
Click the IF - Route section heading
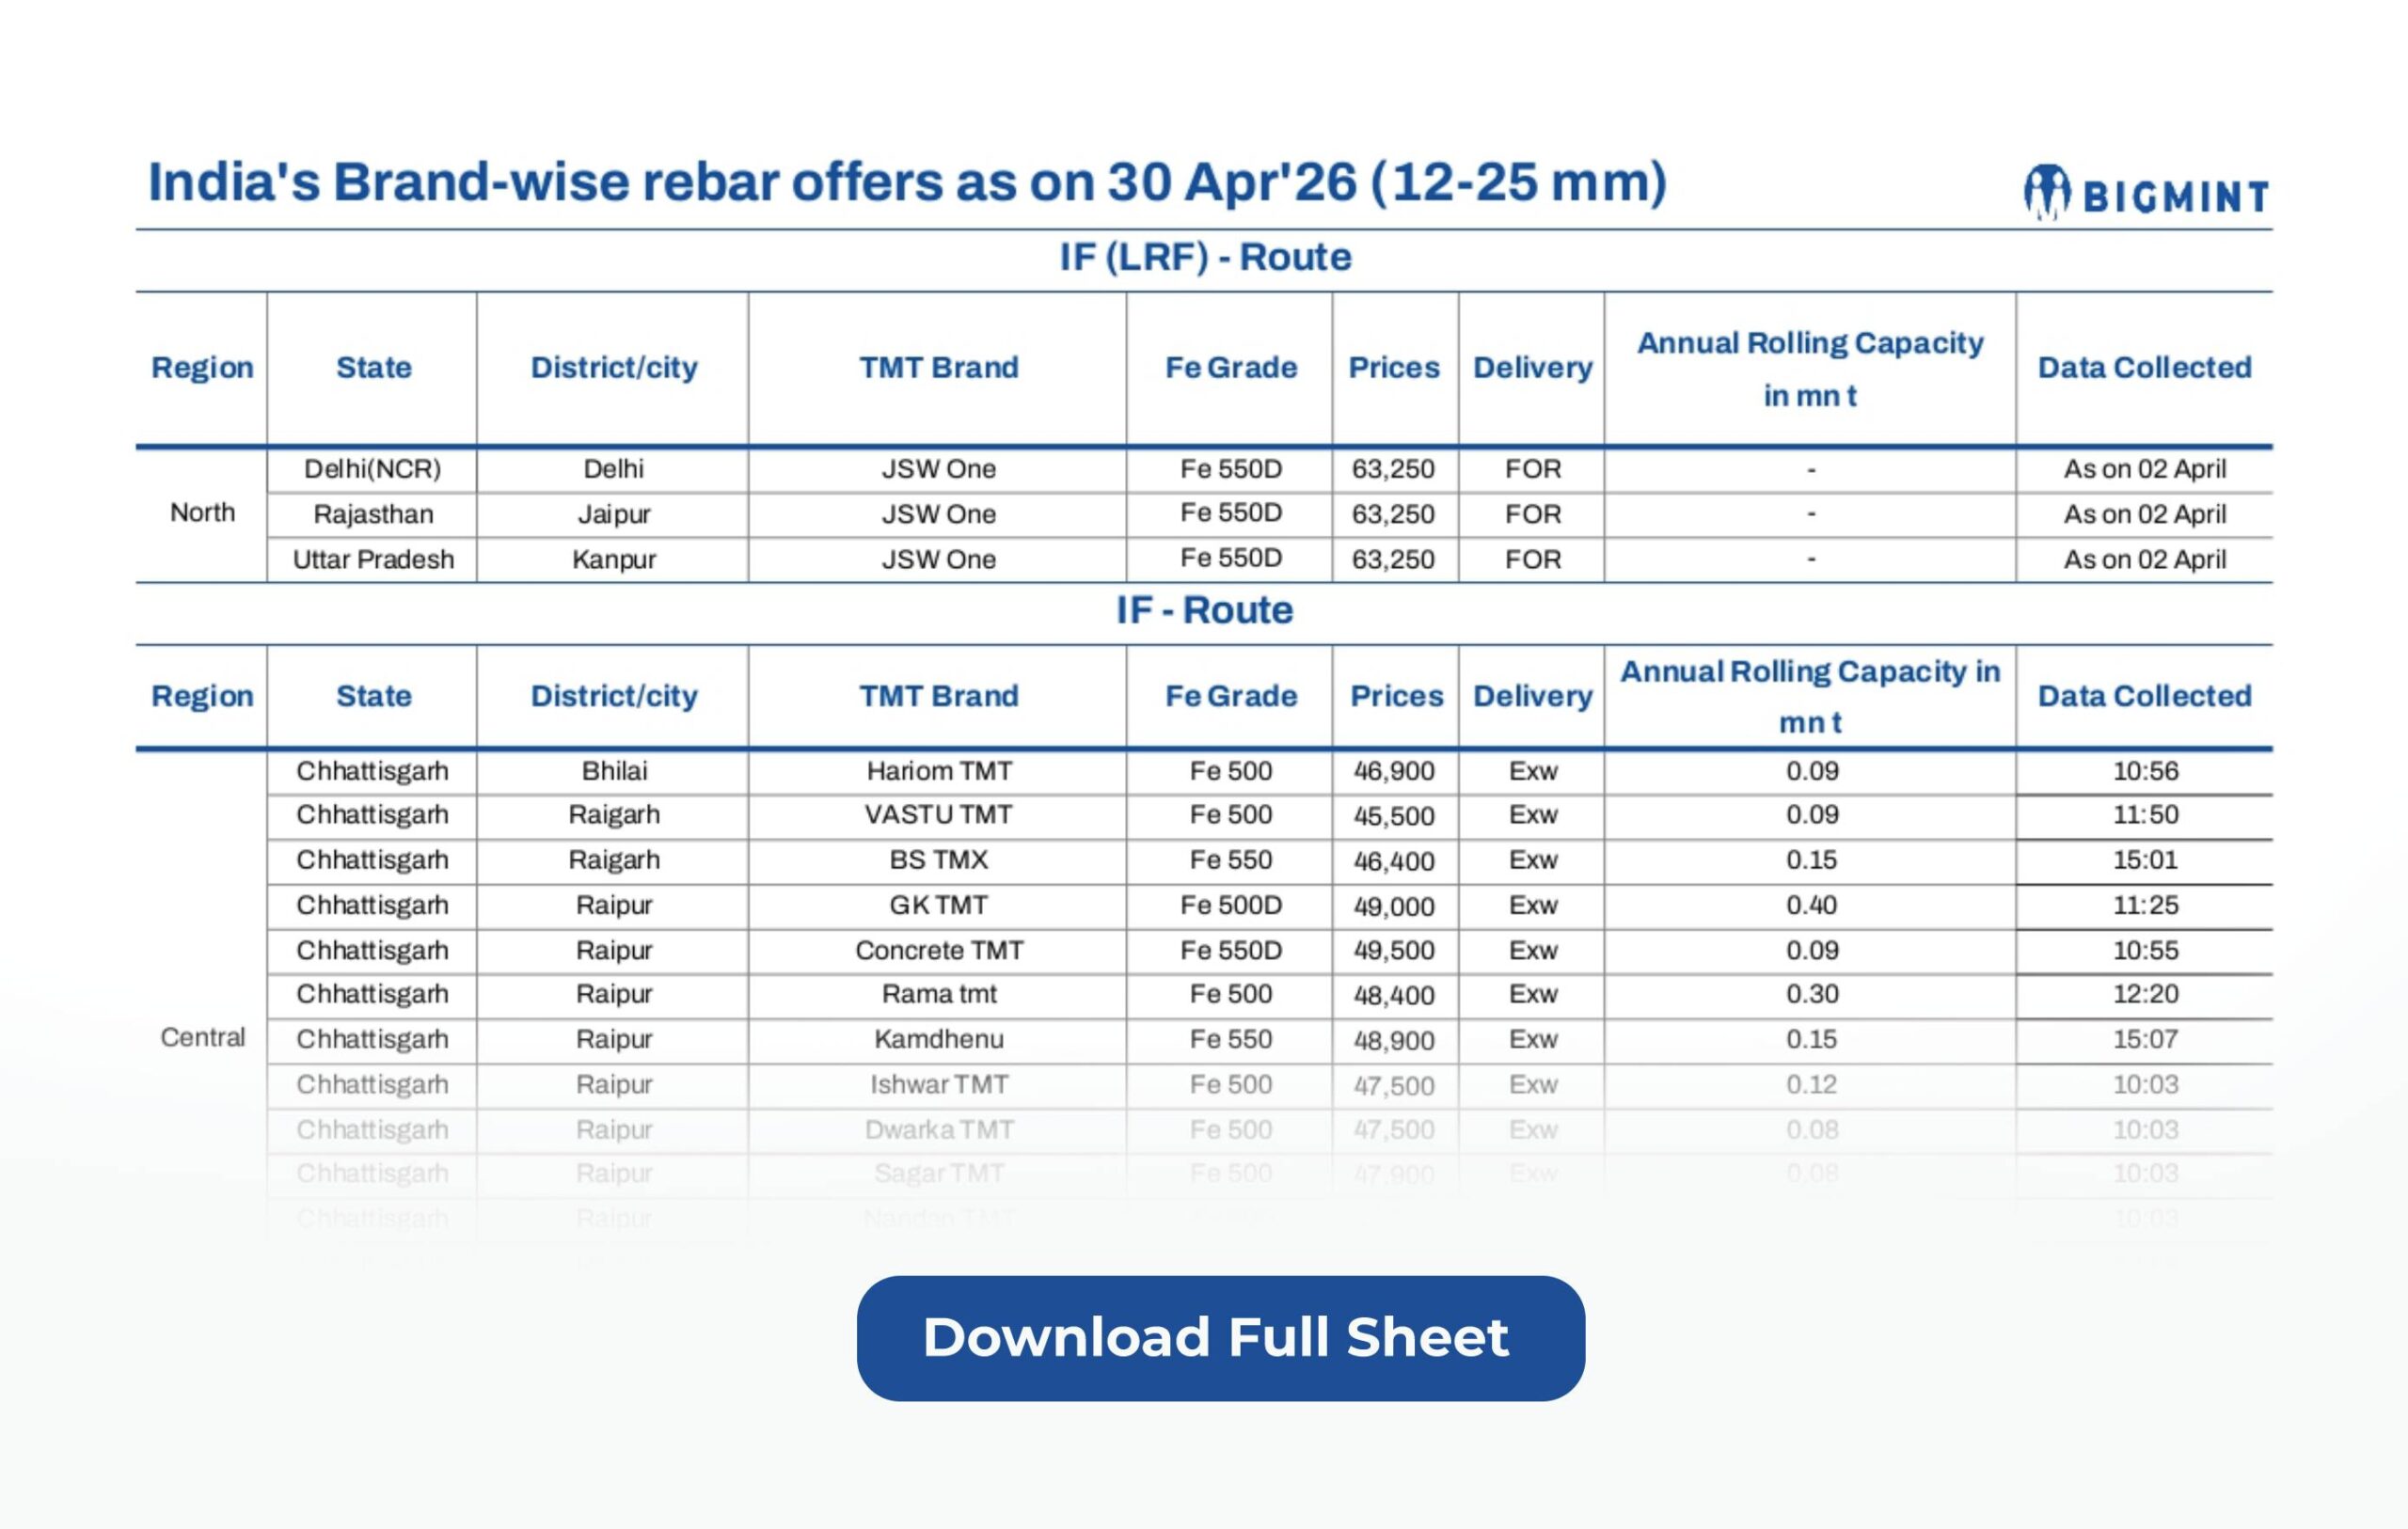click(1204, 610)
